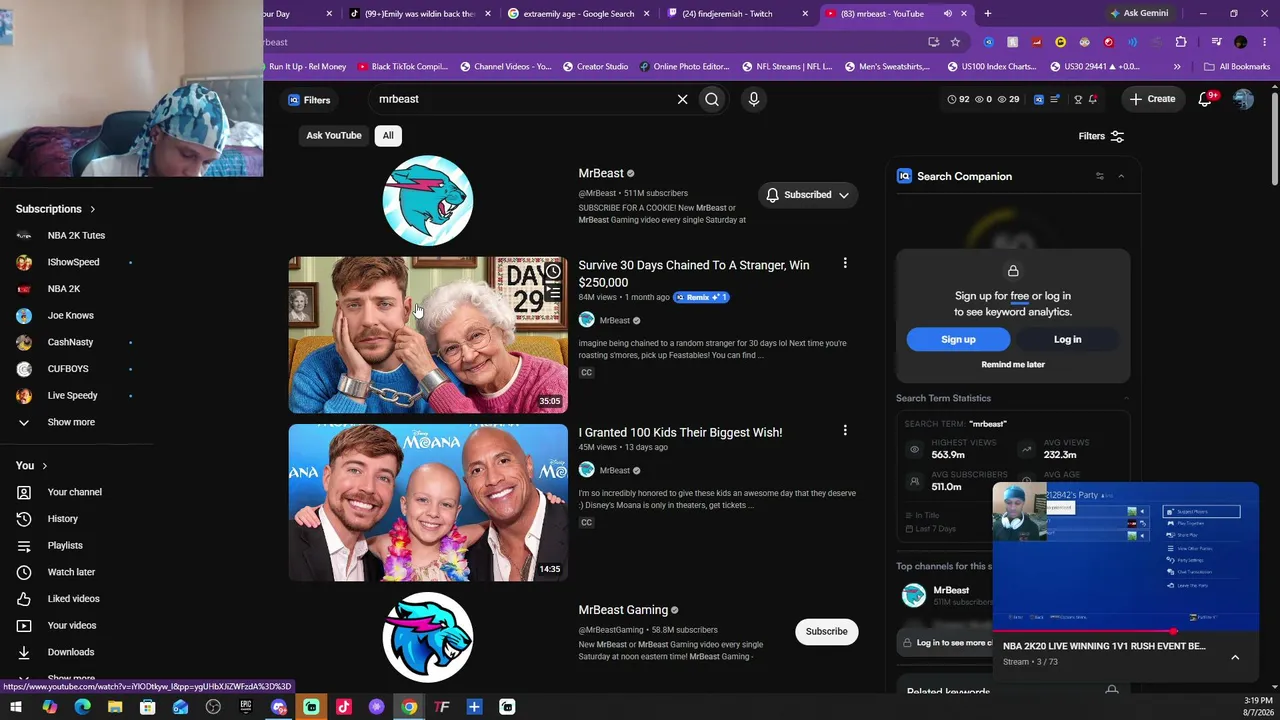
Task: Collapse the Search Companion panel
Action: pyautogui.click(x=1121, y=177)
